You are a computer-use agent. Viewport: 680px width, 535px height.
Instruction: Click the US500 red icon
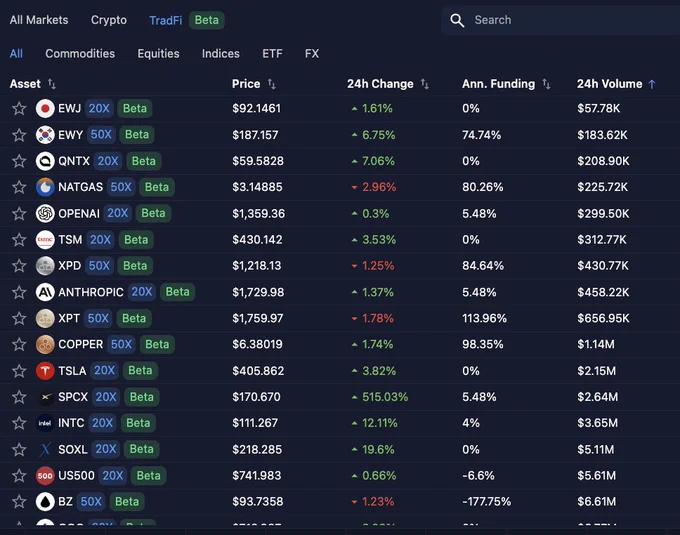click(45, 476)
